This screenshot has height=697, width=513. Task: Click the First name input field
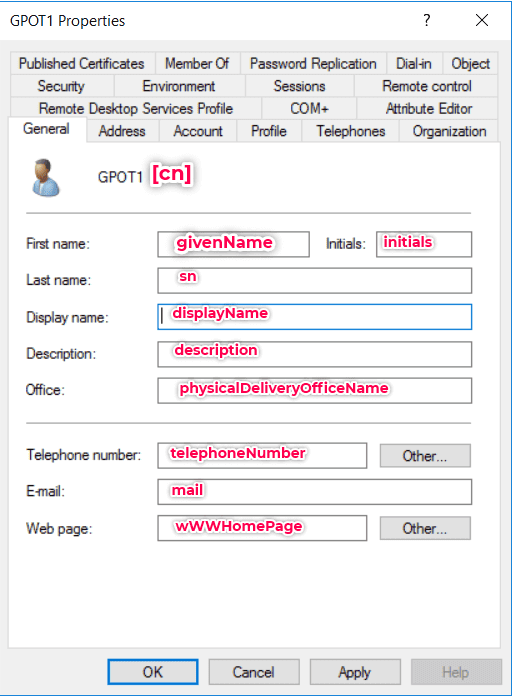233,244
